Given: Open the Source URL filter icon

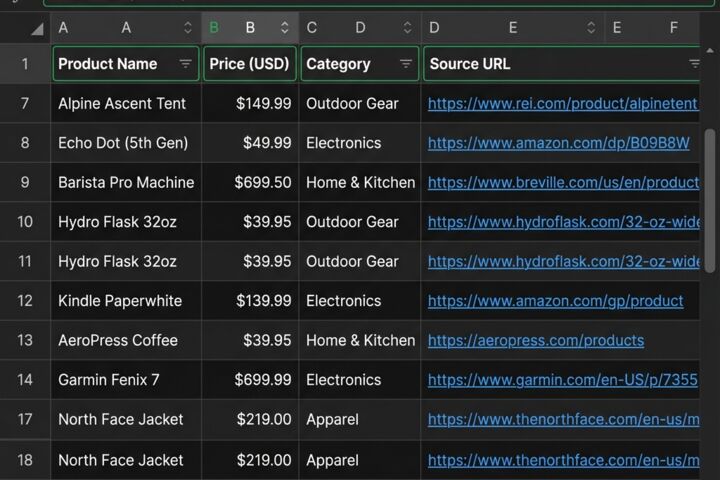Looking at the screenshot, I should 694,64.
